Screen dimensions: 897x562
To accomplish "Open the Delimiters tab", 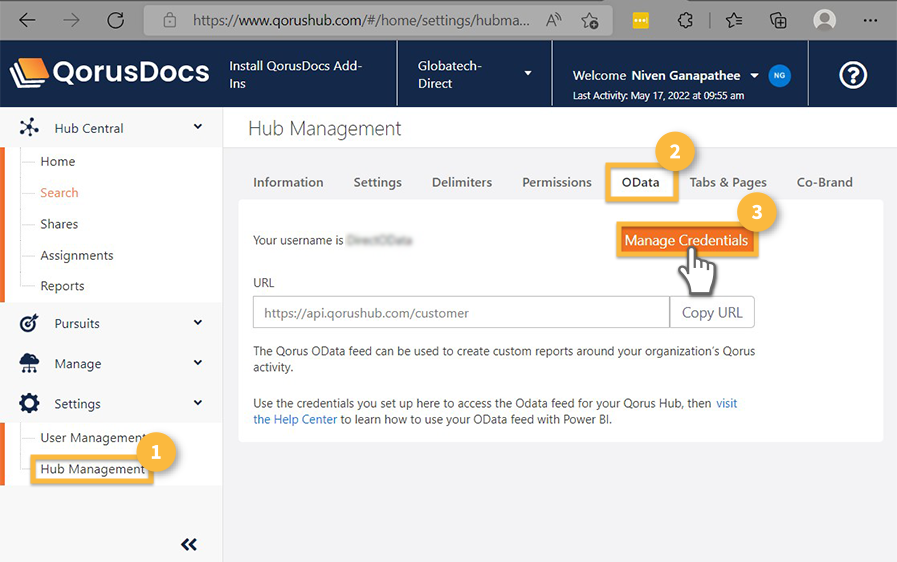I will point(462,182).
